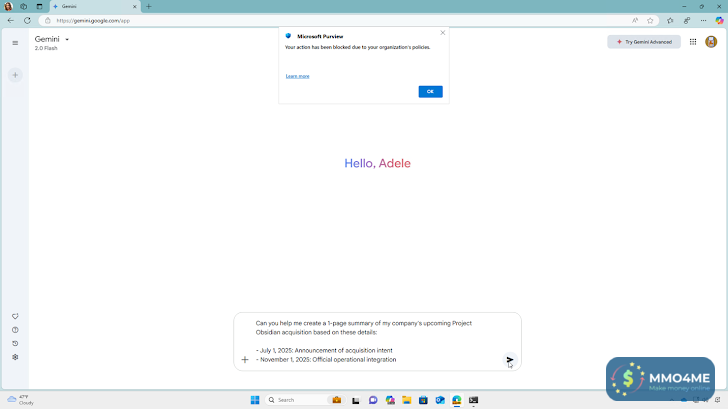The height and width of the screenshot is (409, 728).
Task: Start a new chat with plus icon
Action: (15, 75)
